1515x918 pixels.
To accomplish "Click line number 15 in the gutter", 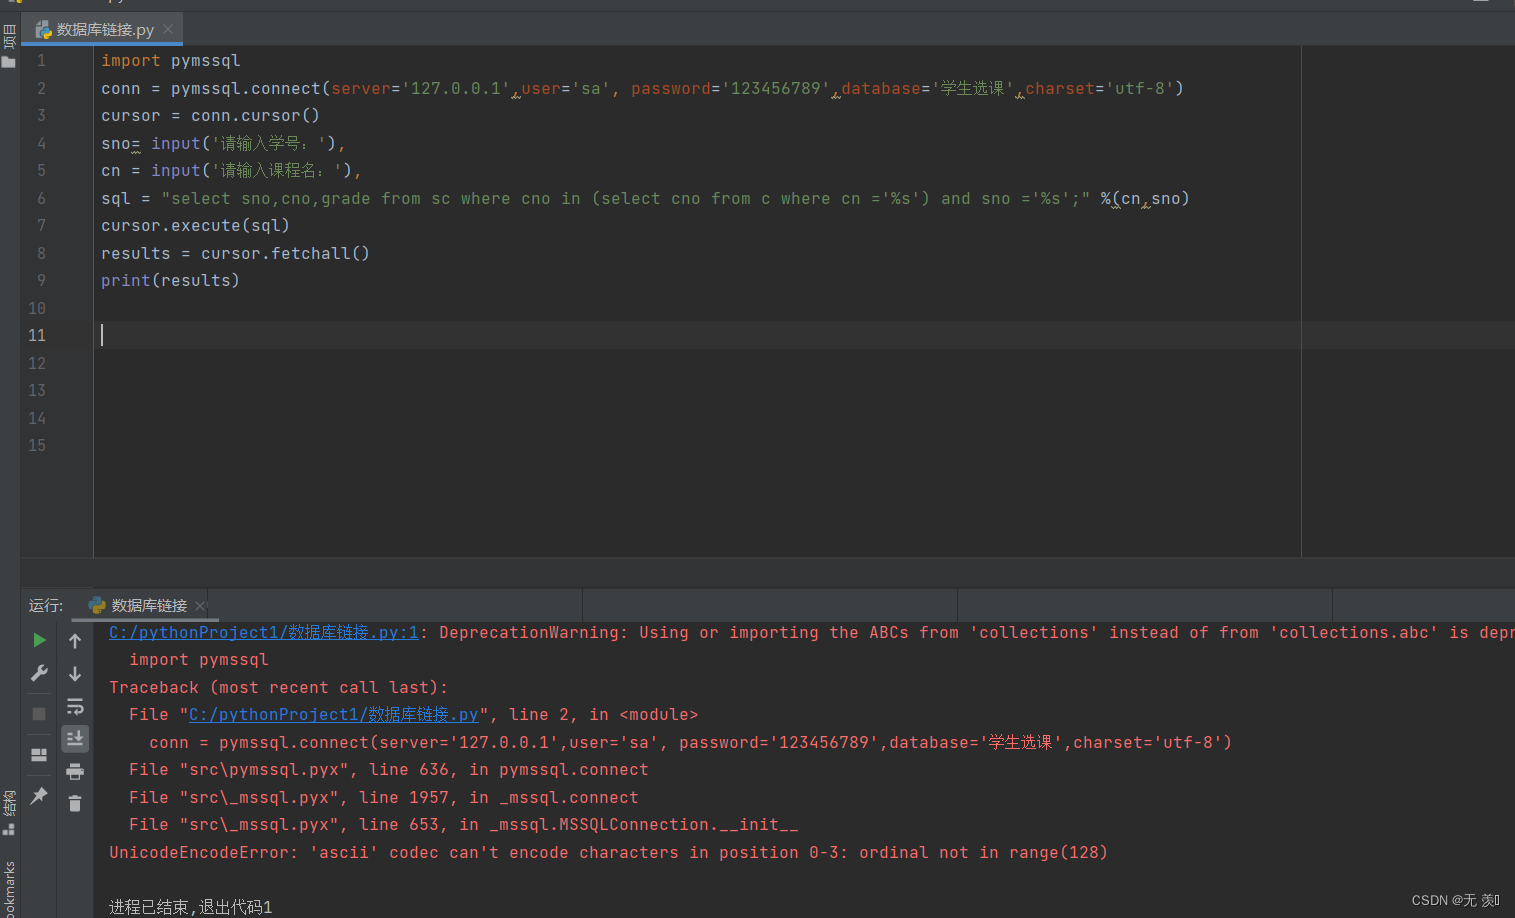I will coord(37,445).
